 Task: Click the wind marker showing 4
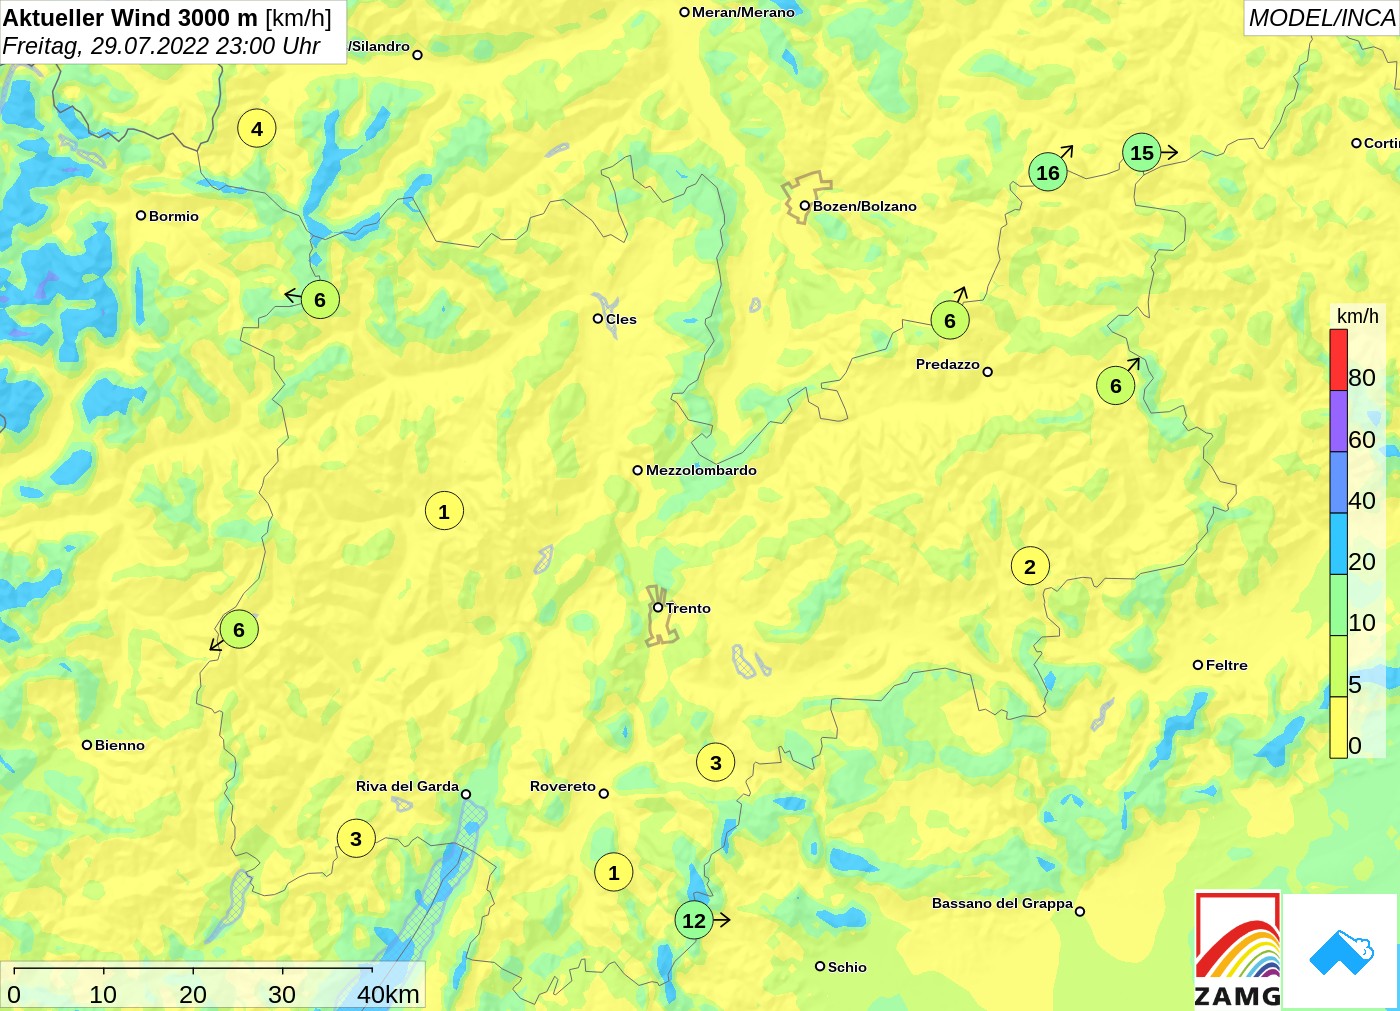pyautogui.click(x=257, y=129)
